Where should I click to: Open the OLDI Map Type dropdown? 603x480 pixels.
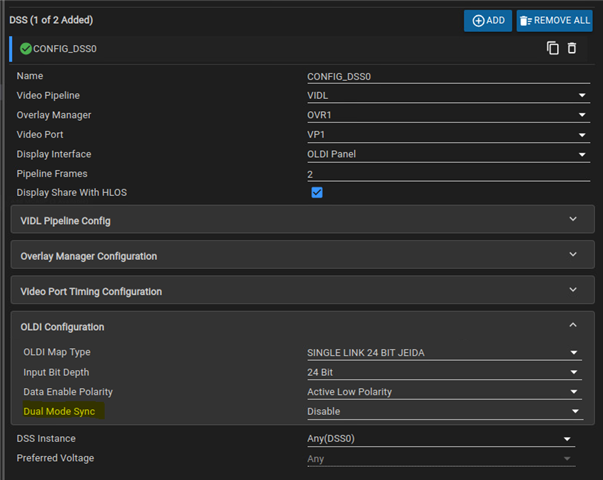click(x=444, y=353)
